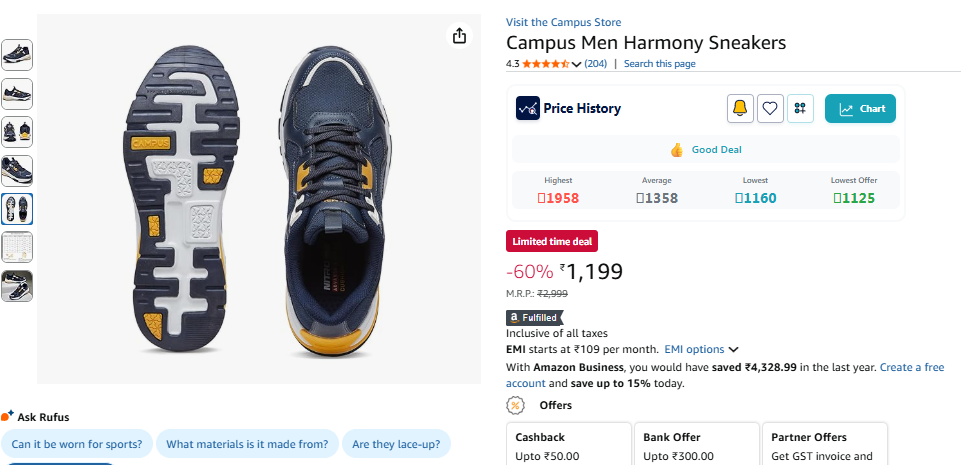
Task: Click the share icon on product image
Action: click(x=459, y=36)
